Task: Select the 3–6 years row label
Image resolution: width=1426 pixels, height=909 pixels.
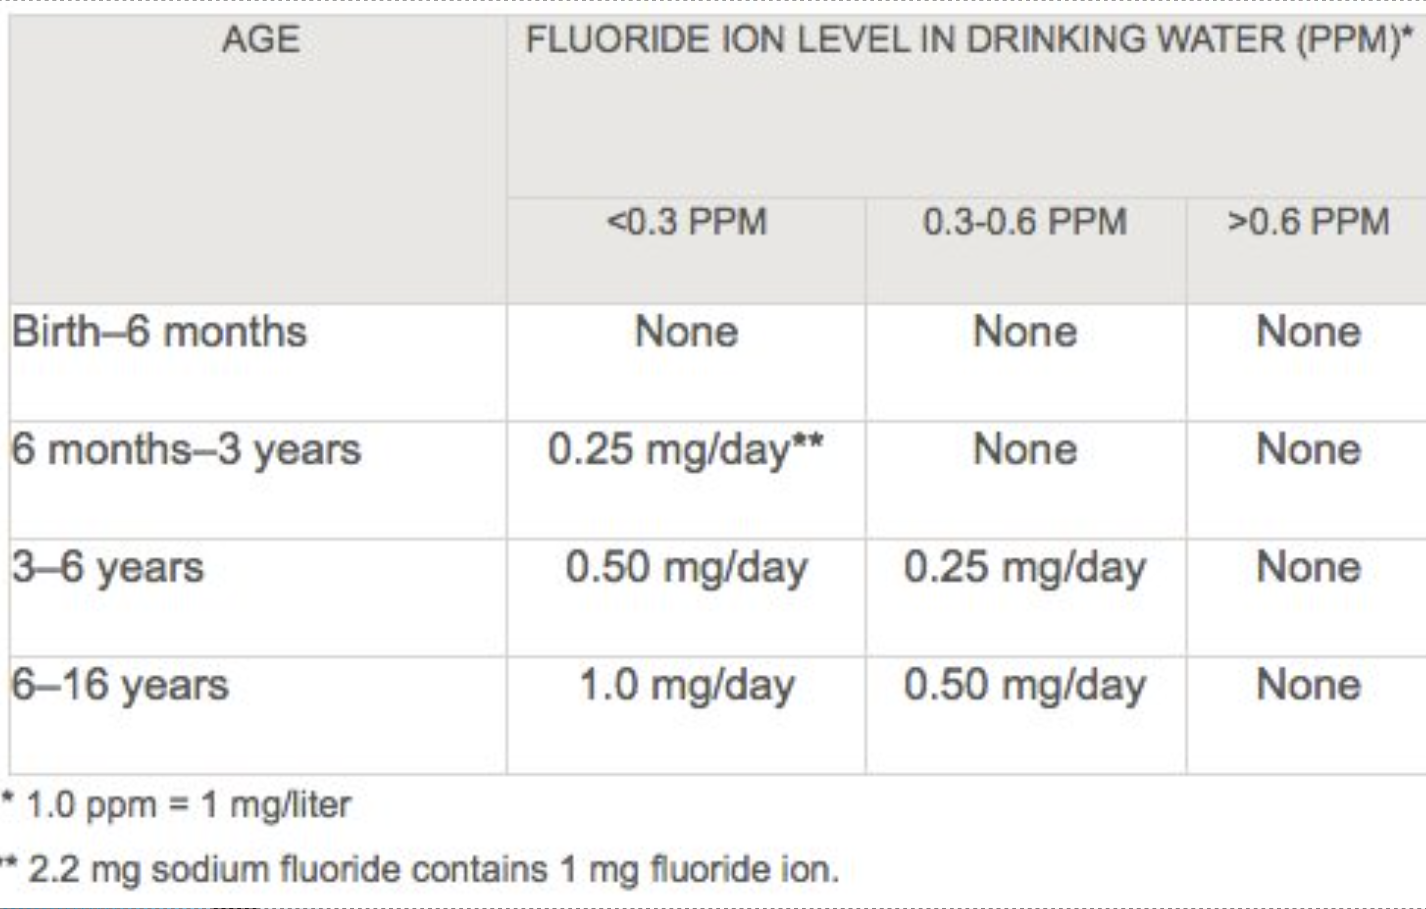Action: [x=108, y=568]
